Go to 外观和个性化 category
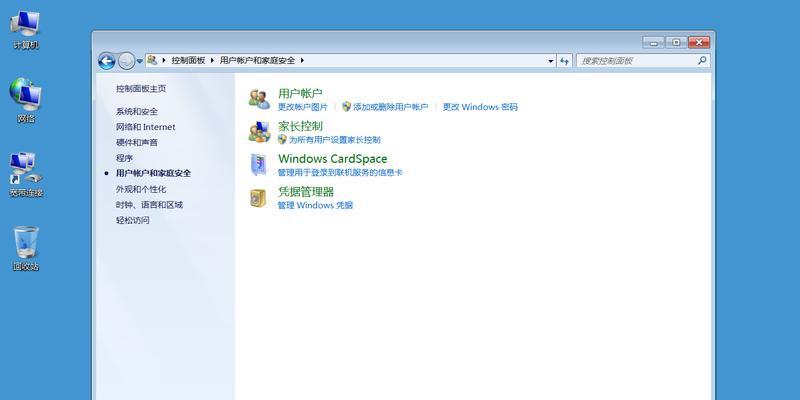Screen dimensions: 800x400 pos(141,189)
